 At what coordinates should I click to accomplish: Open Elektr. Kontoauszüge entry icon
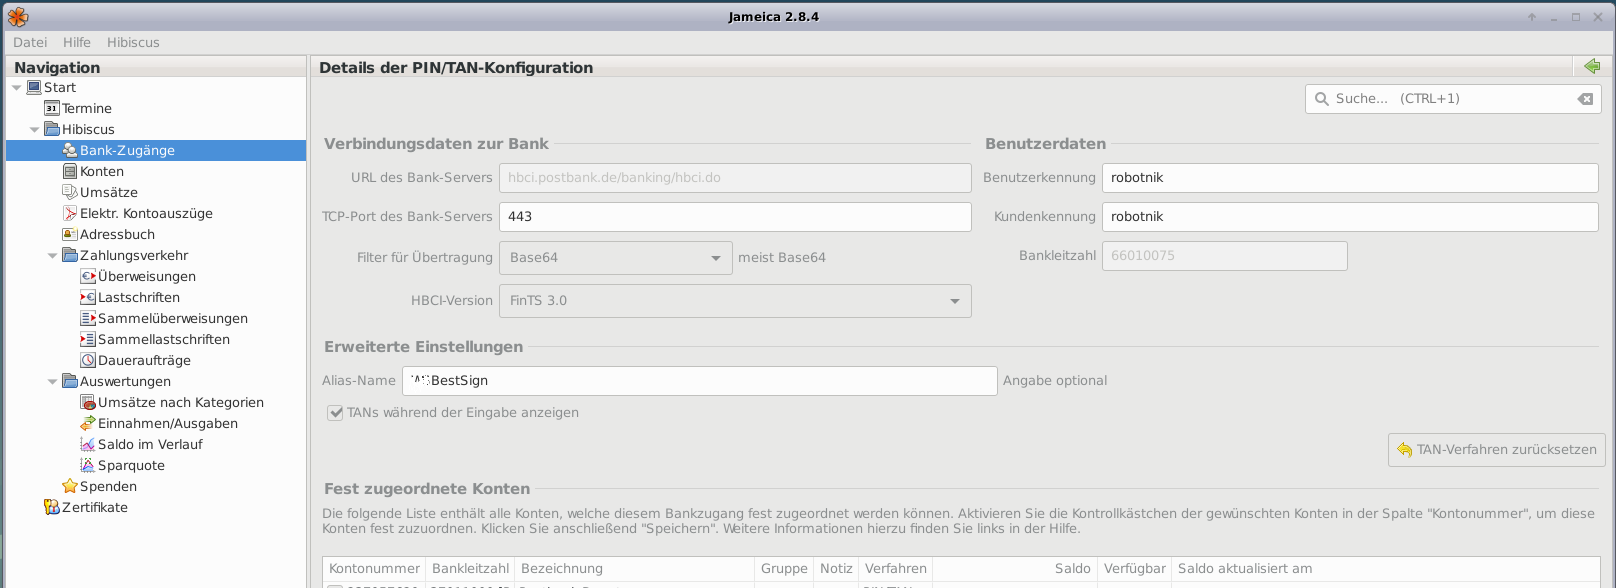[x=70, y=213]
